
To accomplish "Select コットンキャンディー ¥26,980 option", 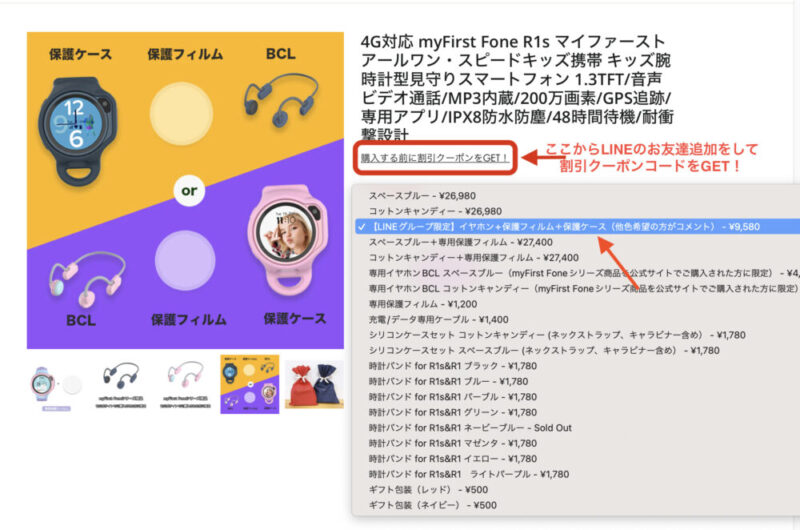I will [577, 211].
